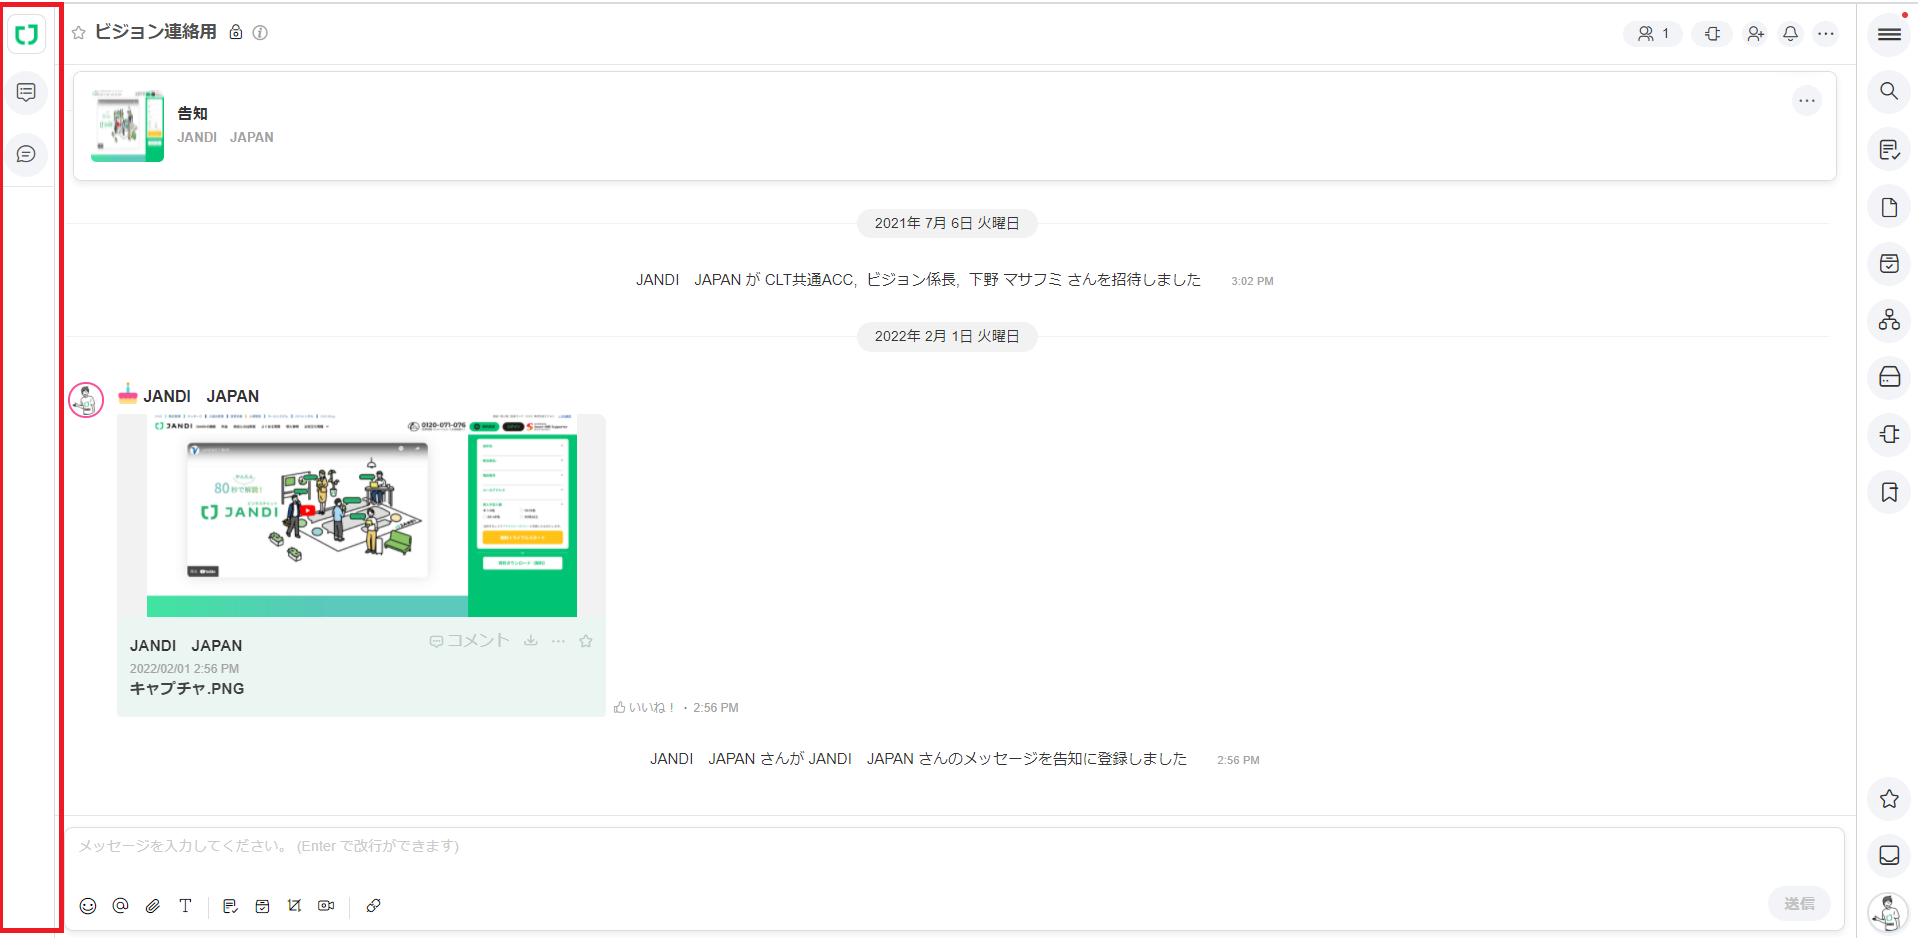Open search from the right sidebar
This screenshot has width=1918, height=938.
pyautogui.click(x=1889, y=92)
